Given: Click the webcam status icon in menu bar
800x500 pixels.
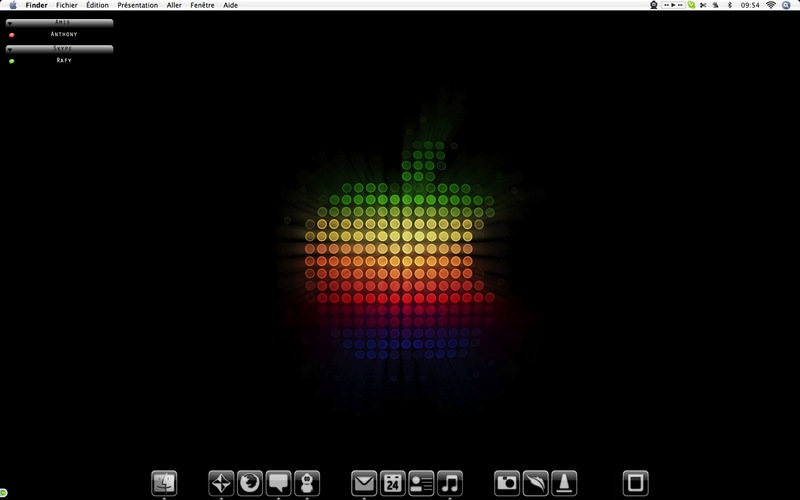Looking at the screenshot, I should click(654, 5).
